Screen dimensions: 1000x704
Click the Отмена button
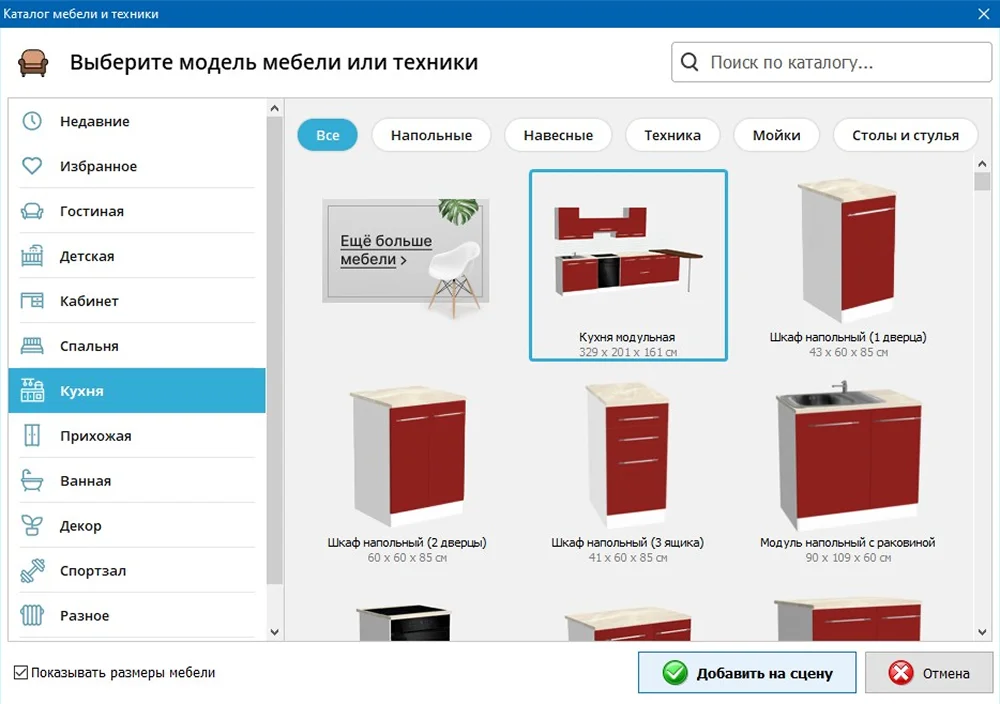click(929, 673)
